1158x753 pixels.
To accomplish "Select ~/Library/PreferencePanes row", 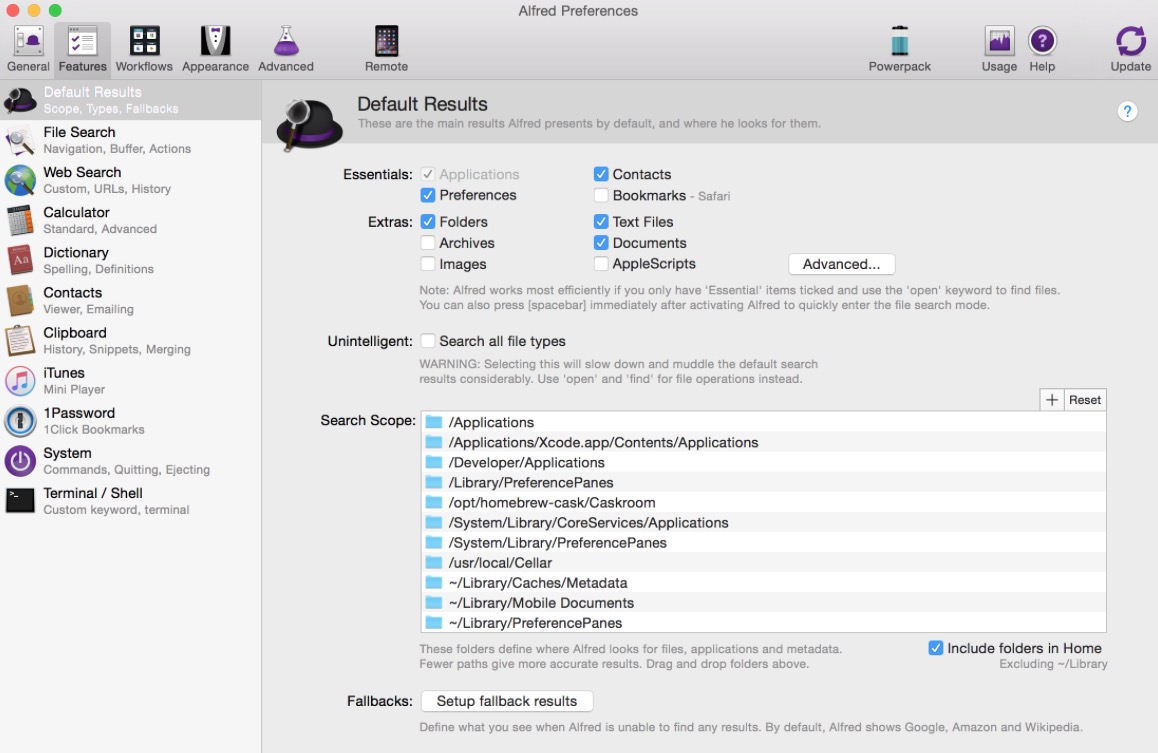I will tap(764, 622).
